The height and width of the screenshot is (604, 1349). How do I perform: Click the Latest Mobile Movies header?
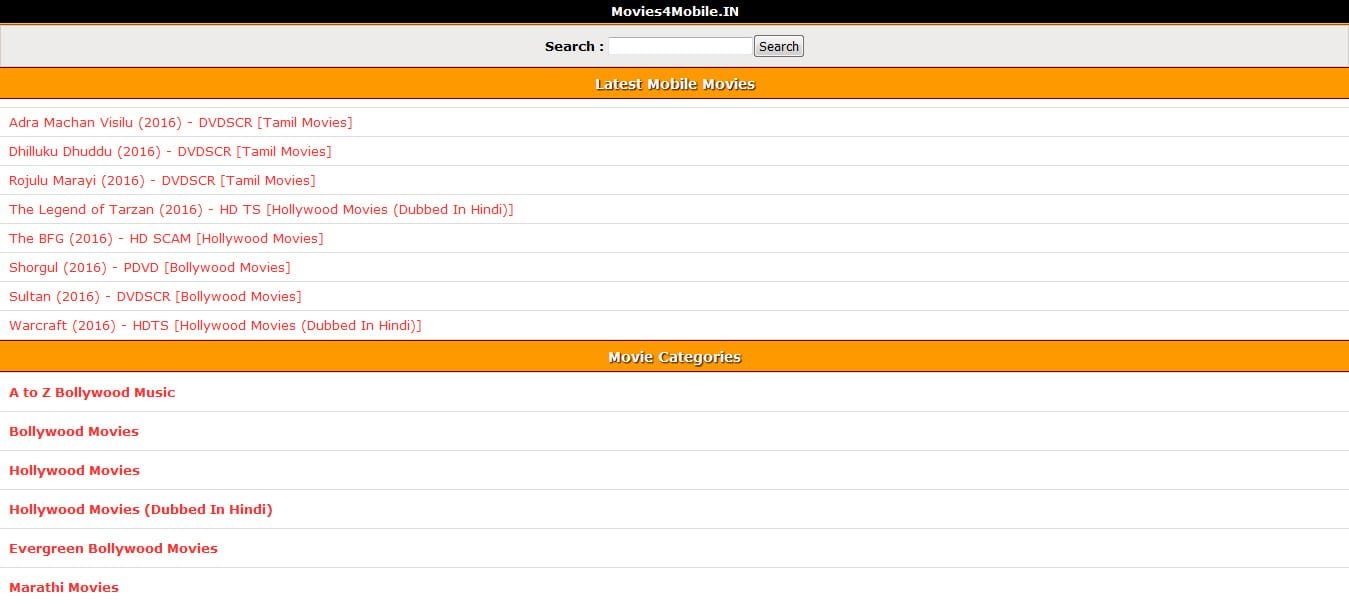[675, 84]
